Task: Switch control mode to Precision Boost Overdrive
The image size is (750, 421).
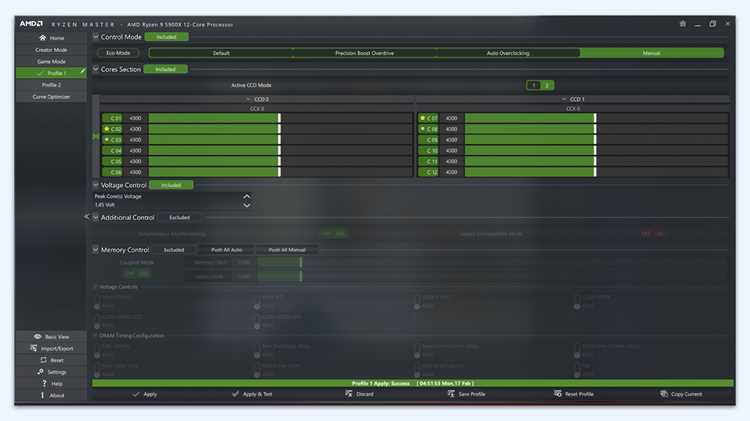Action: pyautogui.click(x=364, y=53)
